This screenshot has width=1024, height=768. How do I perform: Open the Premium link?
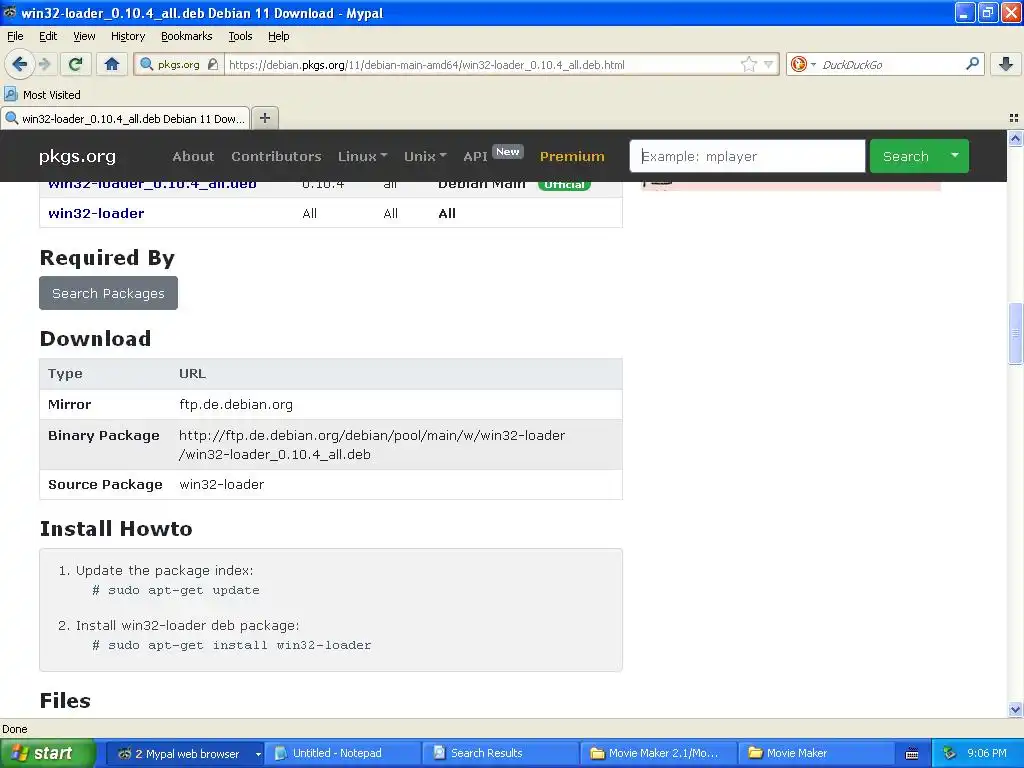(571, 156)
